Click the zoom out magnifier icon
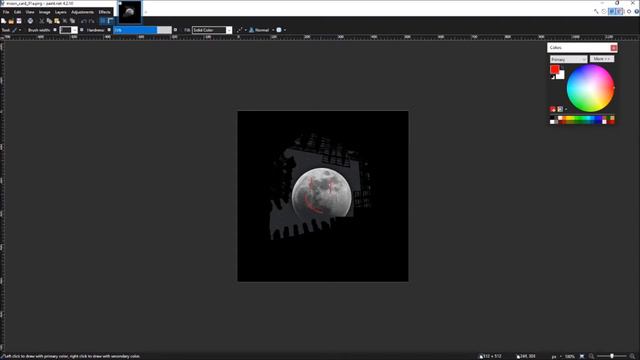Viewport: 640px width, 360px height. click(591, 356)
